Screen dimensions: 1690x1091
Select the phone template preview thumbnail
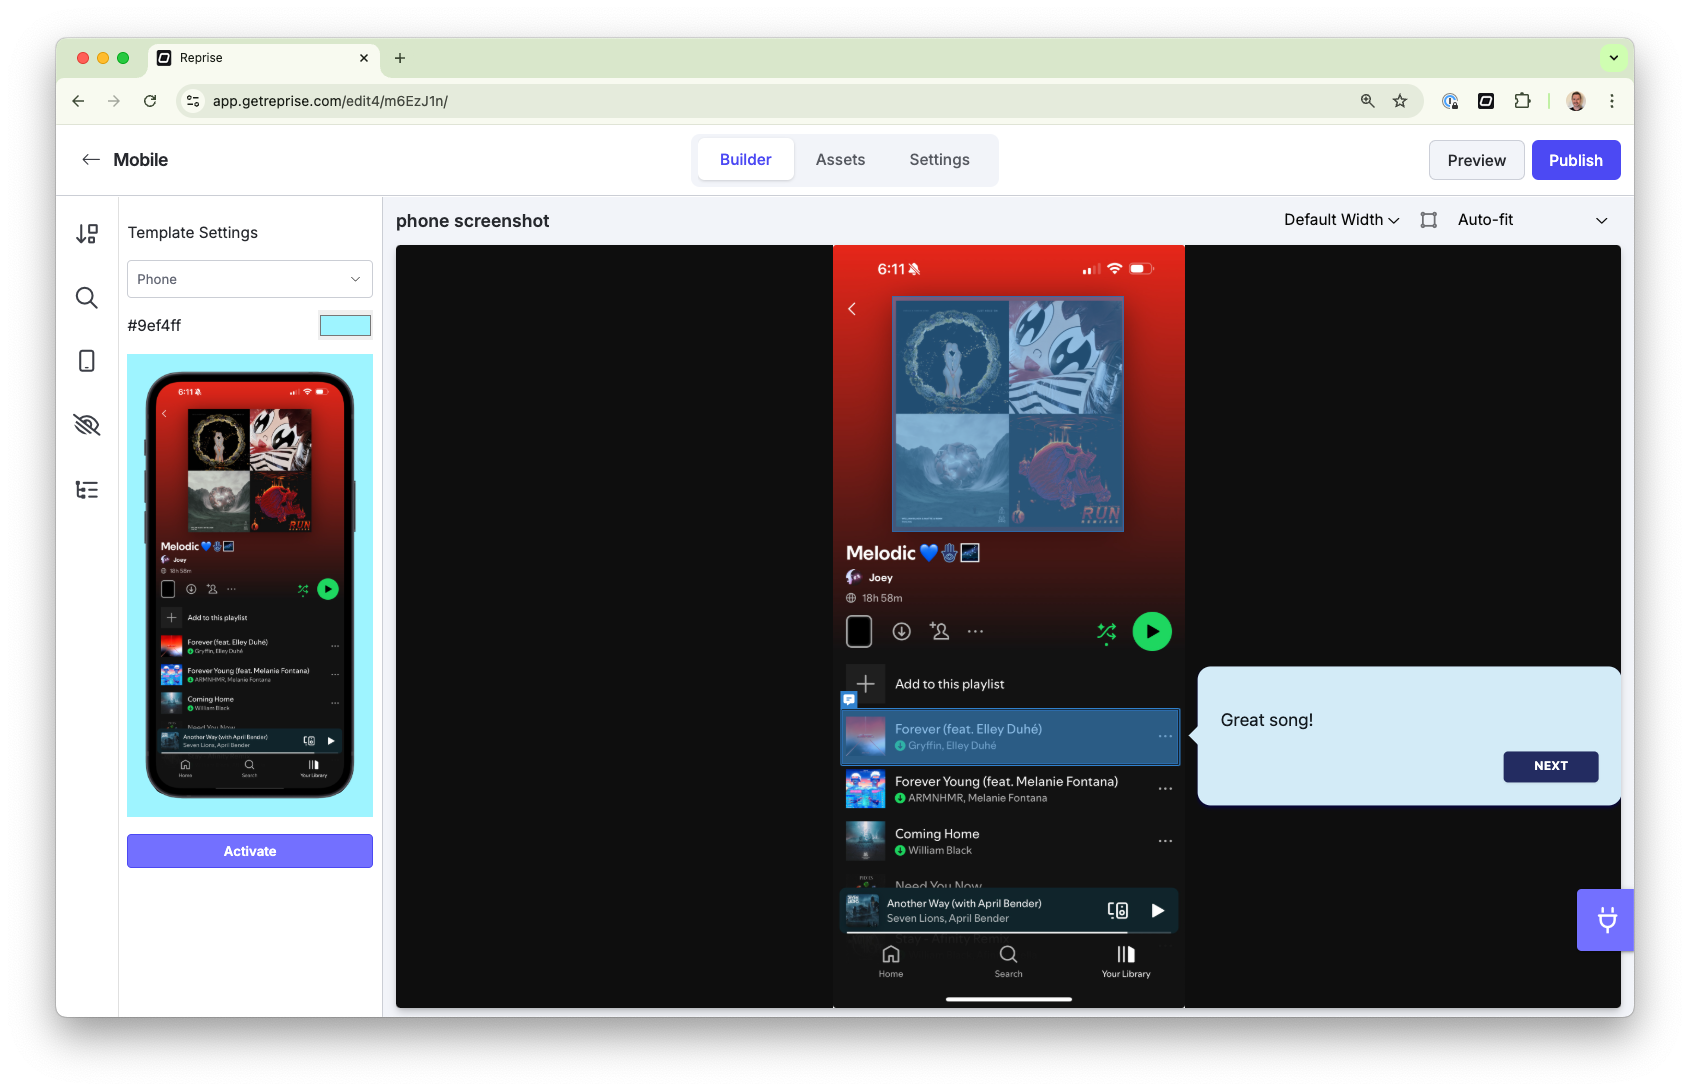coord(250,585)
